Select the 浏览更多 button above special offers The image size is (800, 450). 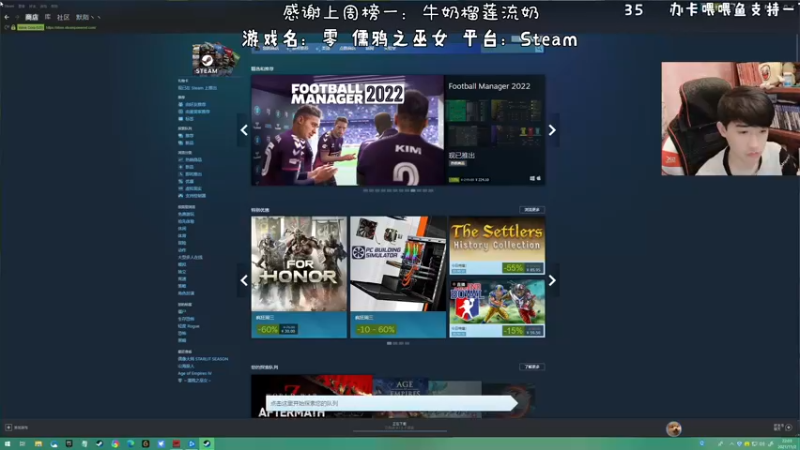[x=532, y=210]
